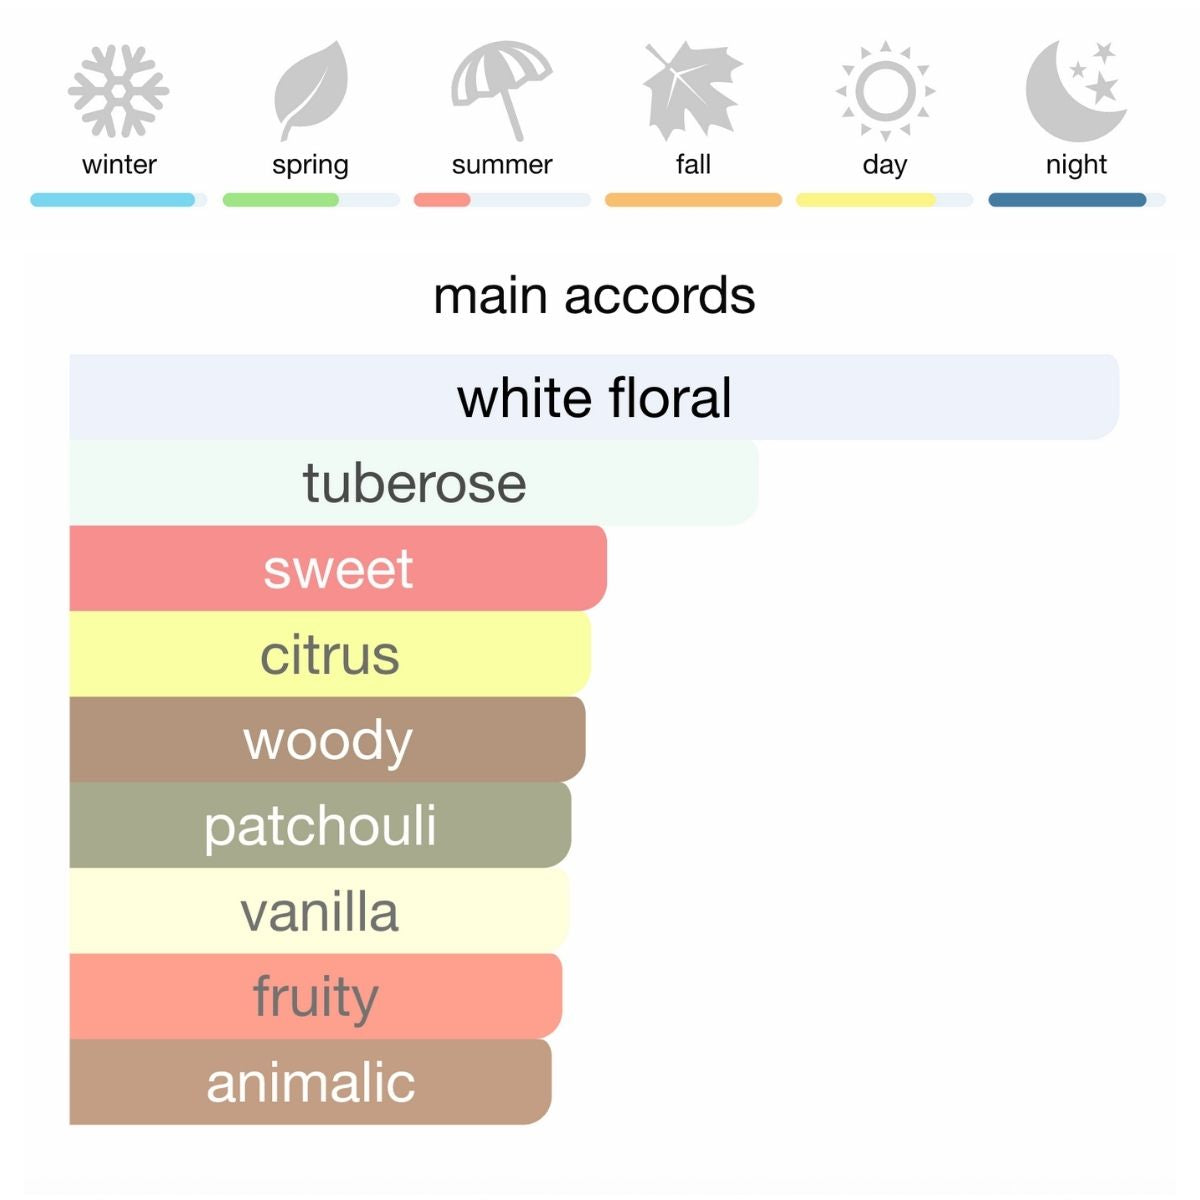The image size is (1200, 1200).
Task: Select the vanilla accord bar
Action: 319,910
